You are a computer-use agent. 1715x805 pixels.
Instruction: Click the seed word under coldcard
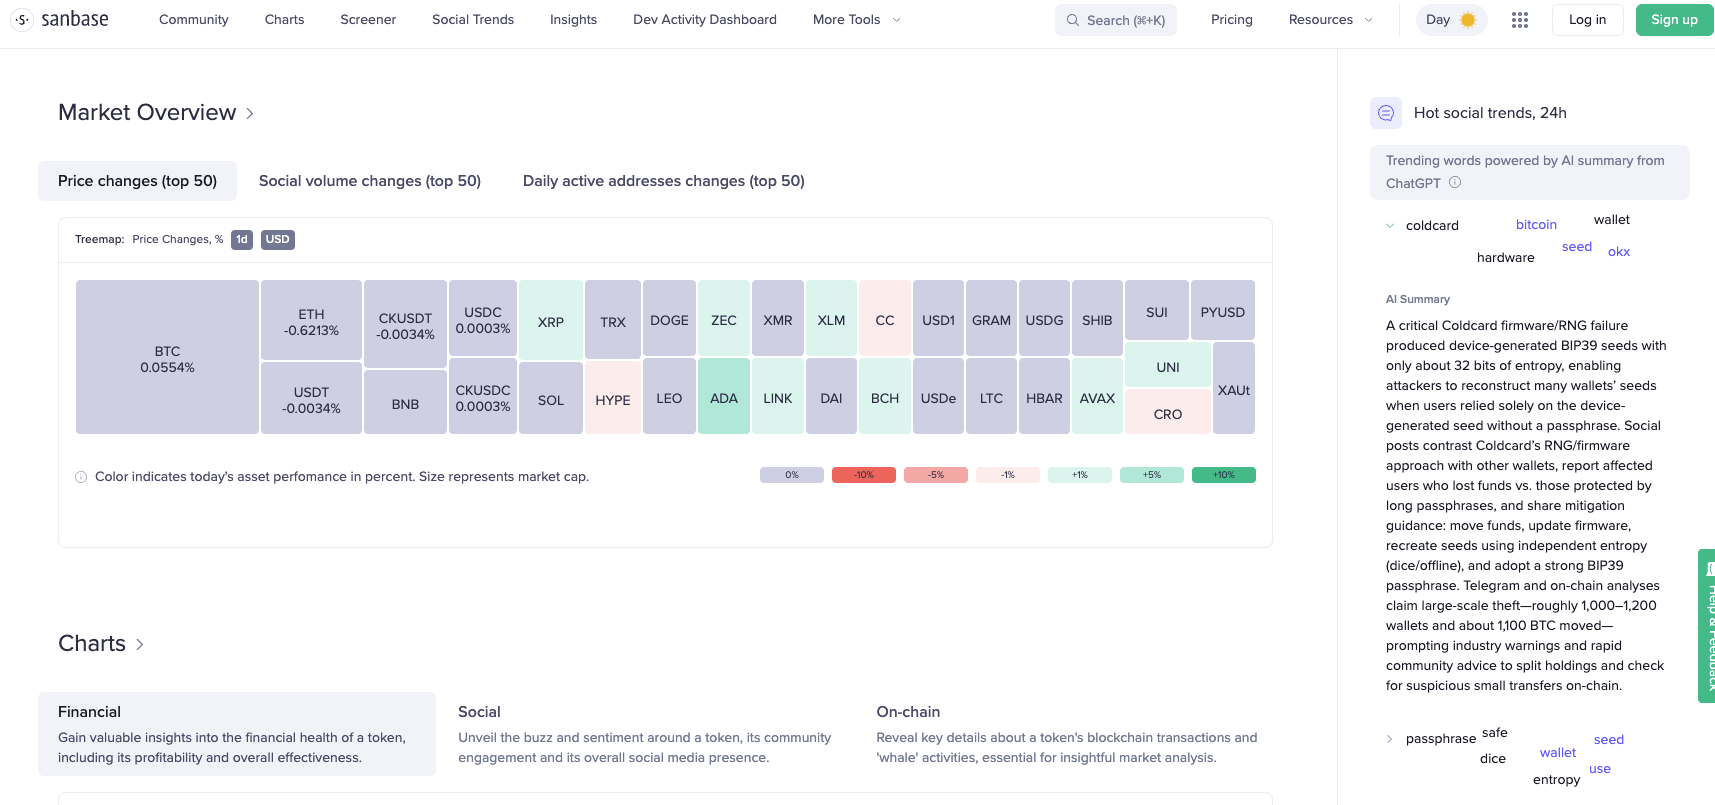click(1577, 247)
